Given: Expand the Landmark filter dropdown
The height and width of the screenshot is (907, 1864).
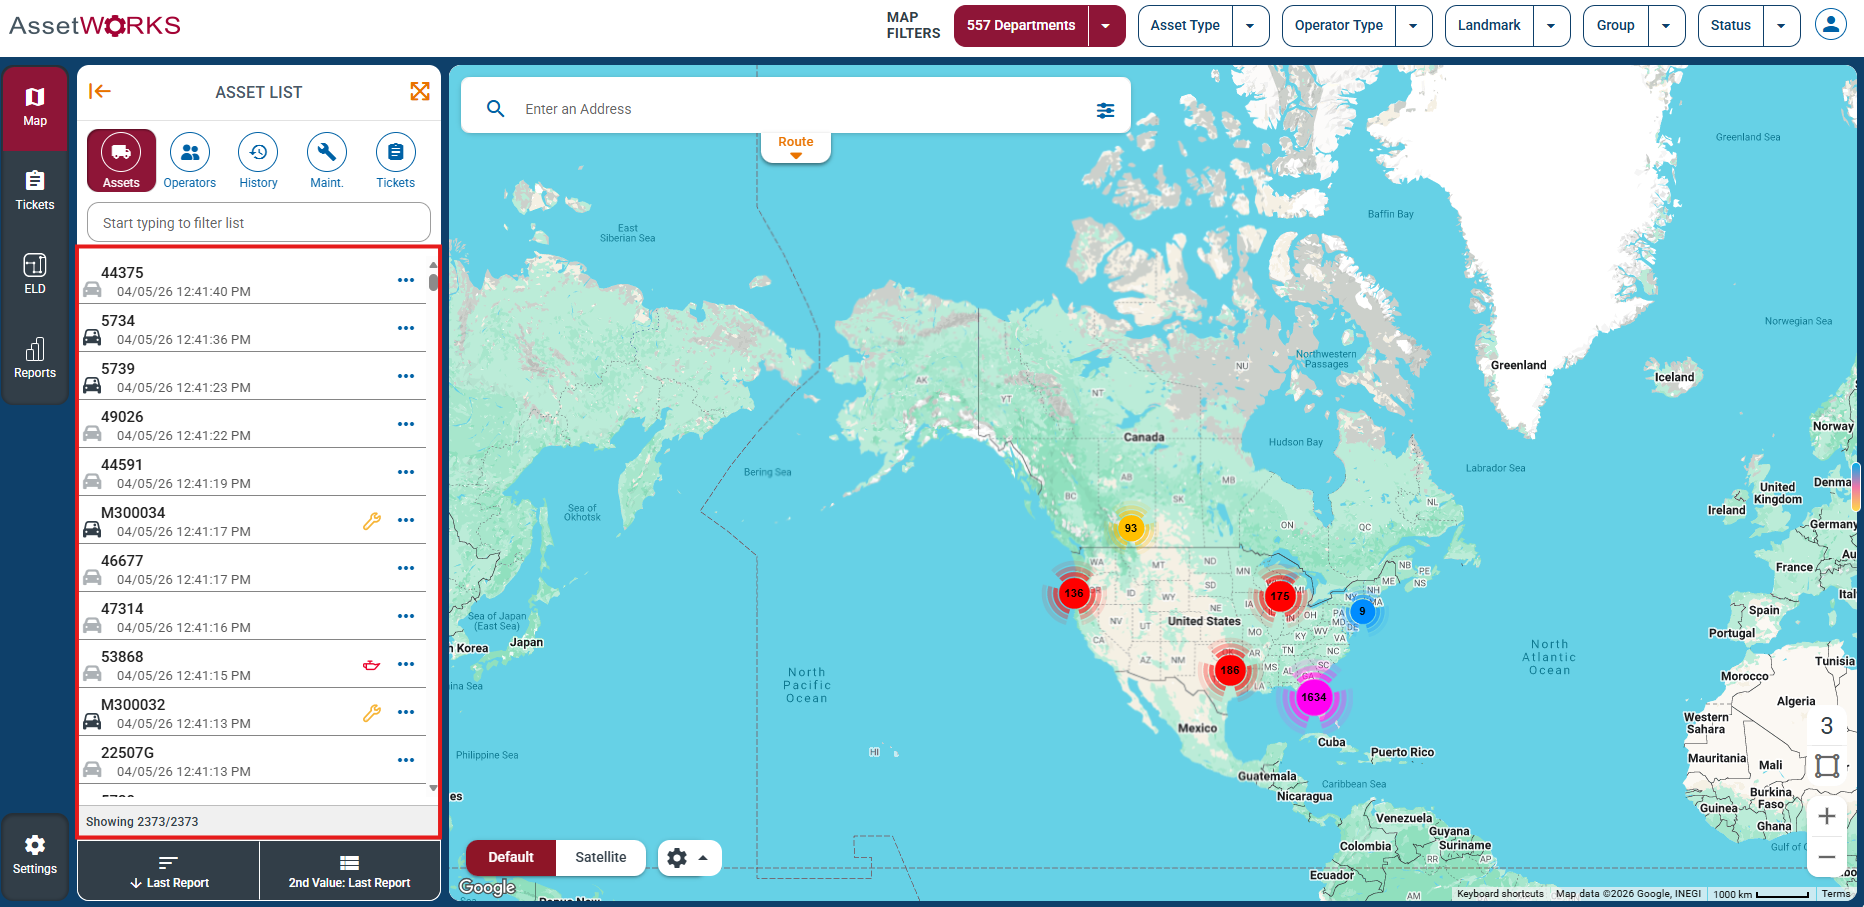Looking at the screenshot, I should (x=1551, y=26).
